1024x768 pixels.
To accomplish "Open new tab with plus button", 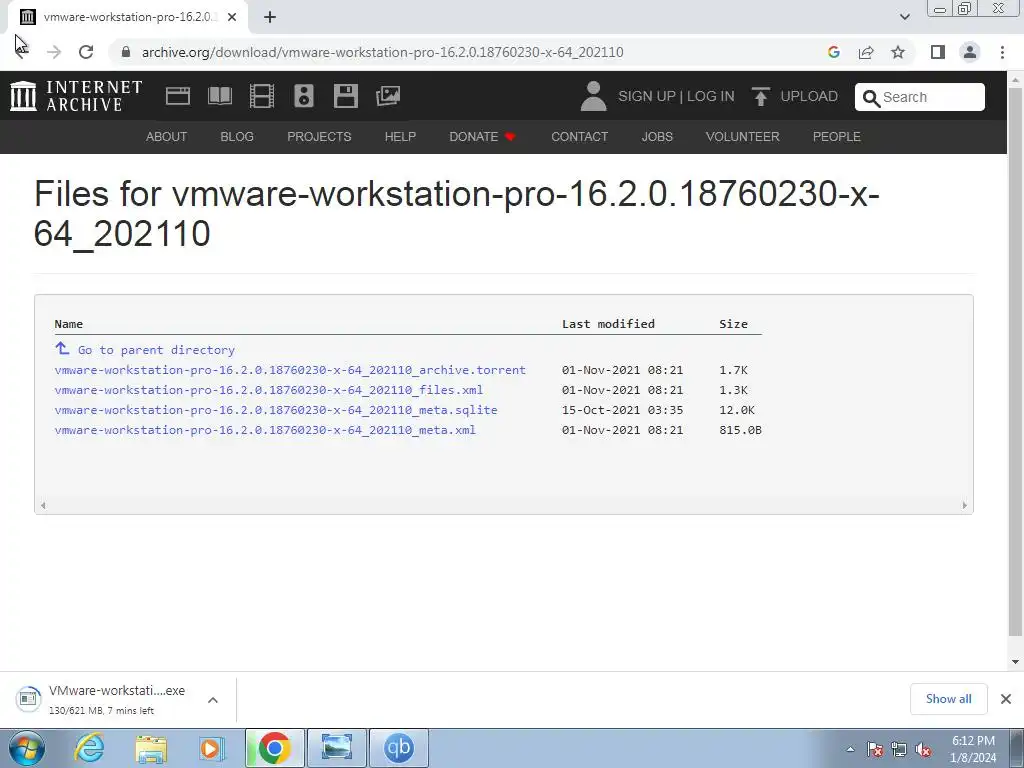I will pyautogui.click(x=270, y=17).
